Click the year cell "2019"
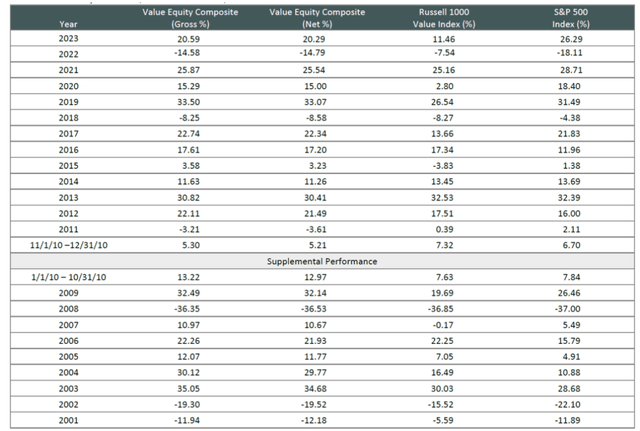Image resolution: width=640 pixels, height=431 pixels. click(x=68, y=102)
